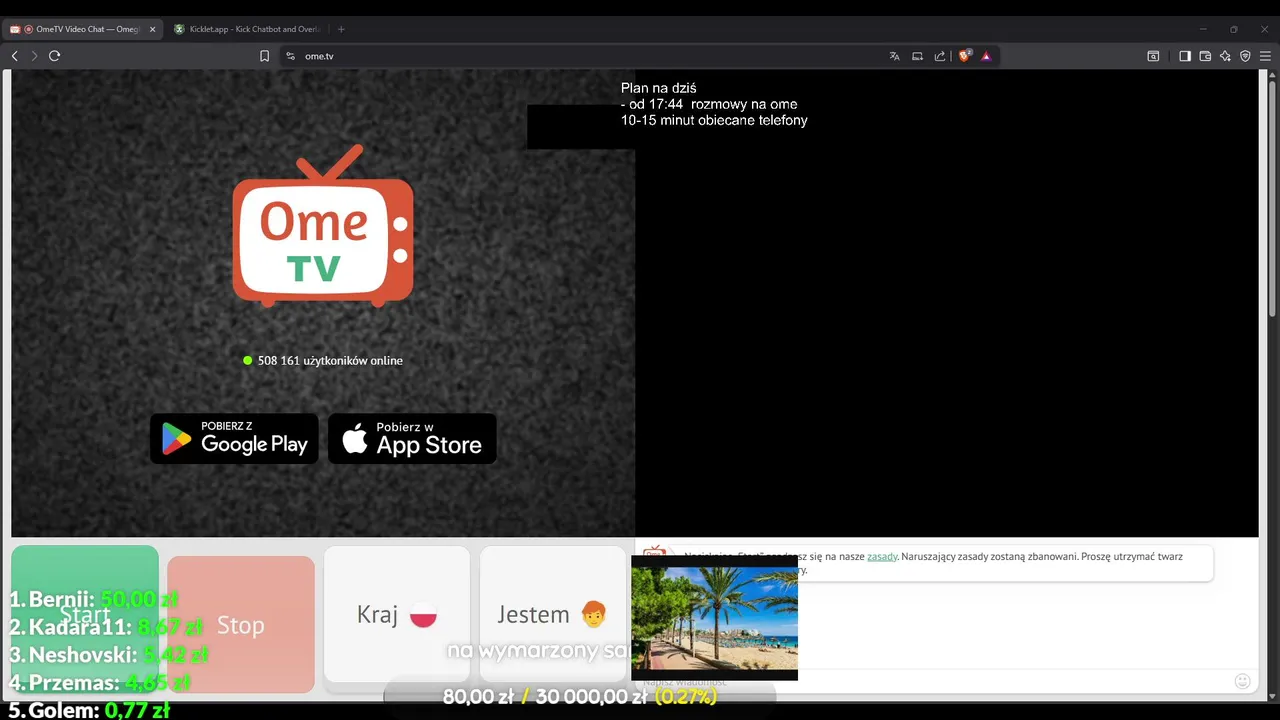Image resolution: width=1280 pixels, height=720 pixels.
Task: Open the zasady rules link
Action: pyautogui.click(x=882, y=556)
